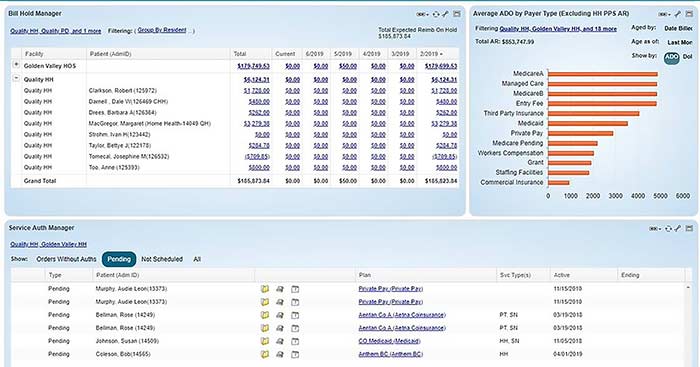The image size is (700, 367).
Task: Collapse the Quality HH facility group
Action: [x=16, y=78]
